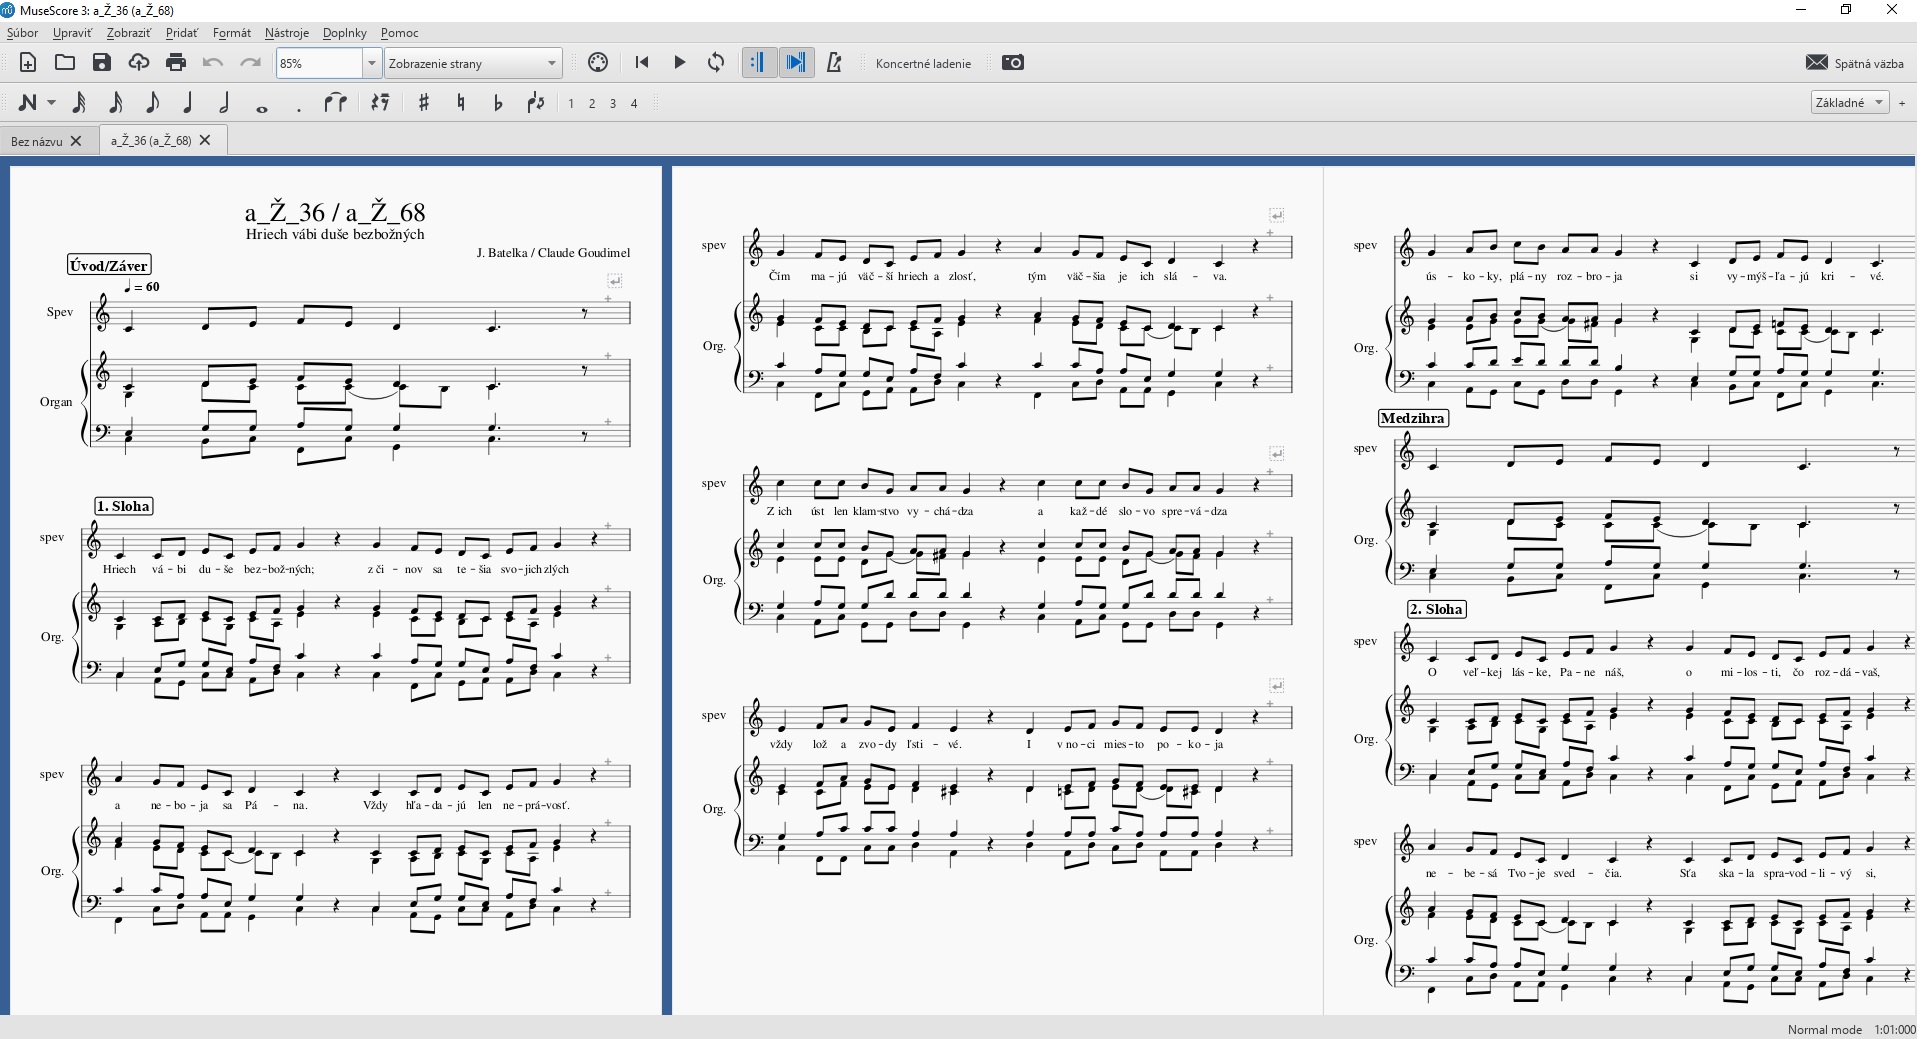Toggle pan score during playback

797,63
